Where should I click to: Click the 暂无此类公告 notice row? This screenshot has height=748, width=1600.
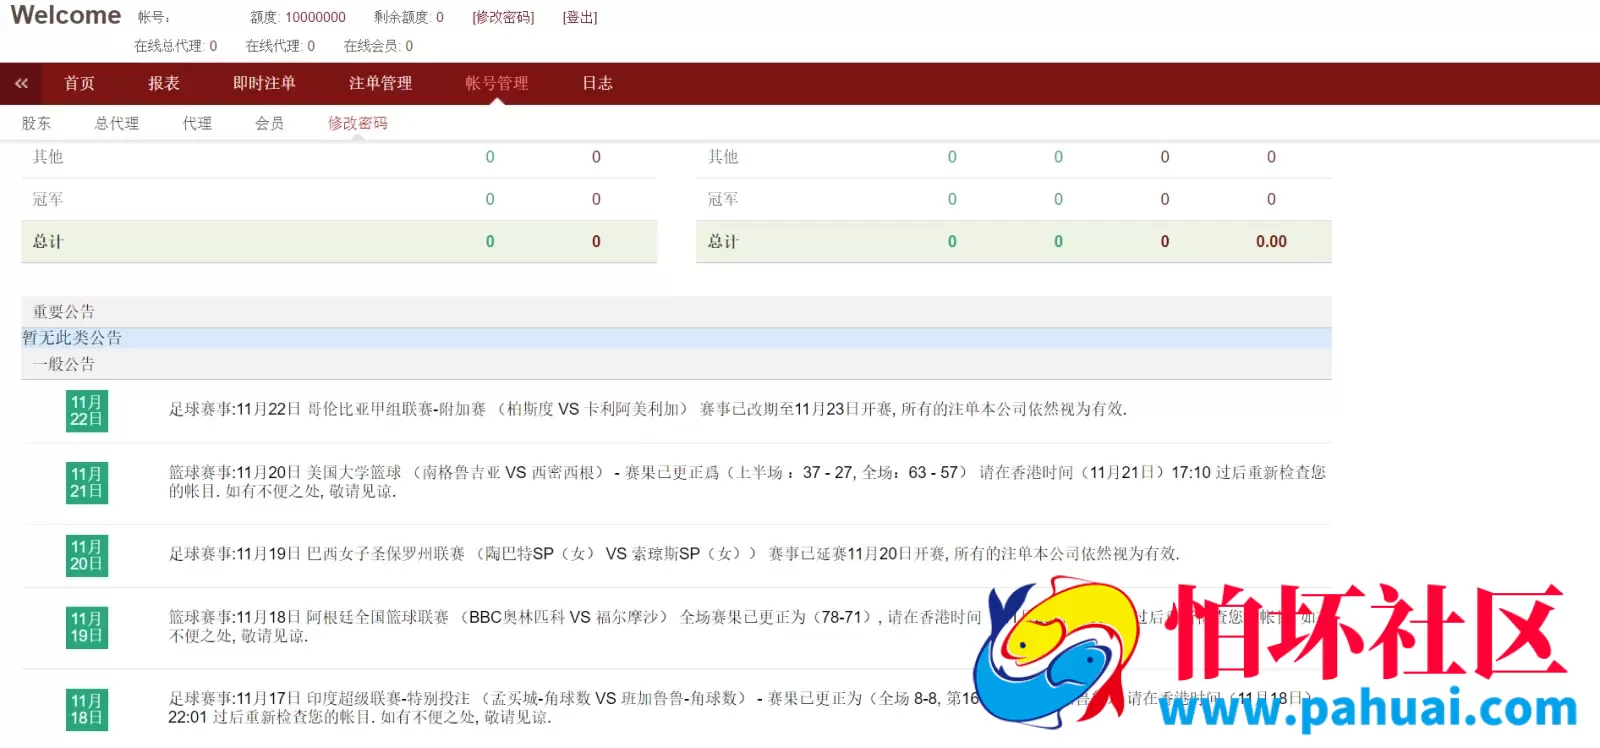[676, 338]
